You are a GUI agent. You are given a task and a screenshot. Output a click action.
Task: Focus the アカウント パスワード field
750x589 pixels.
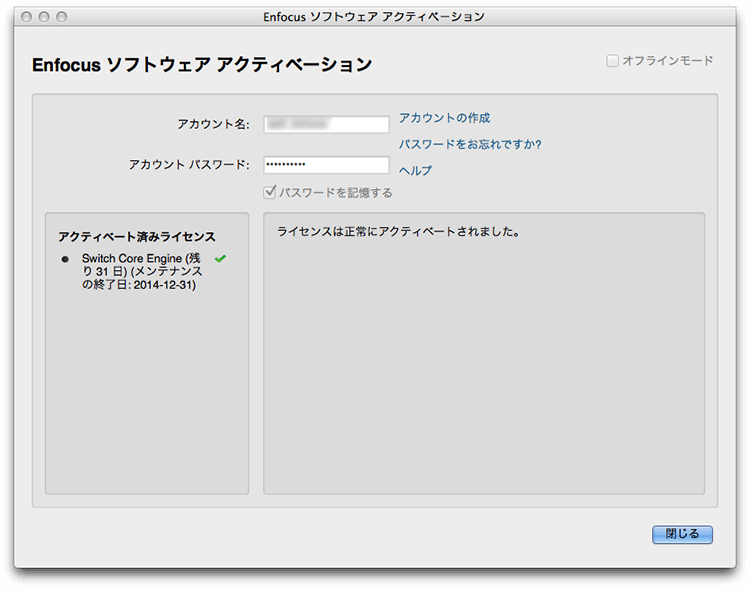pos(326,165)
